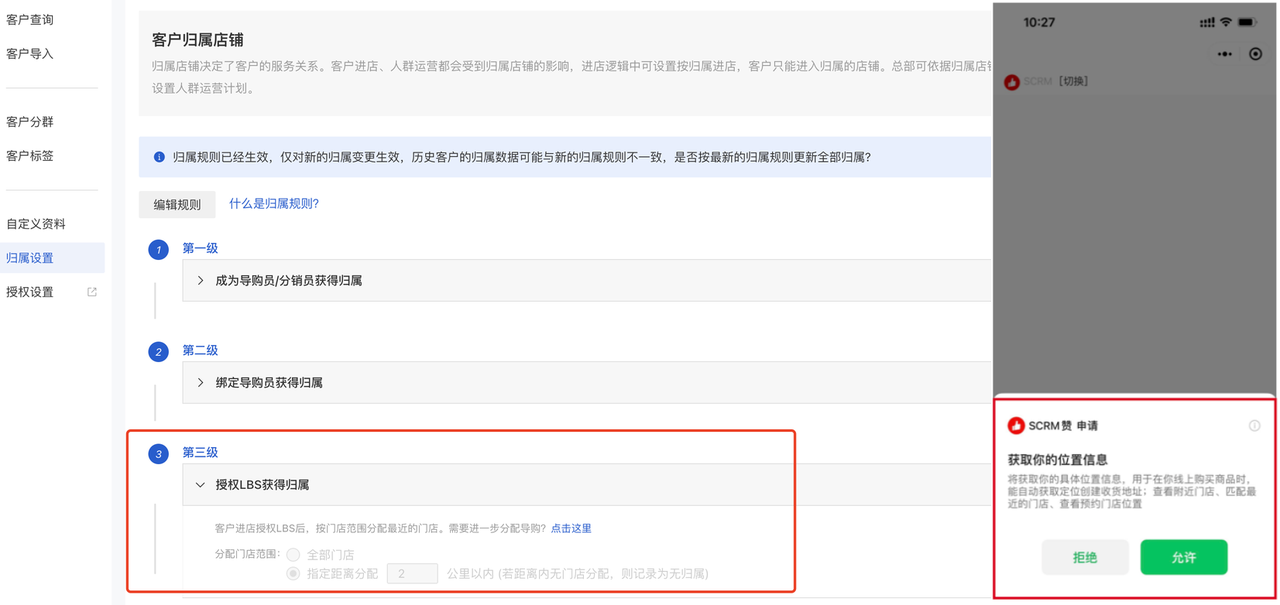The width and height of the screenshot is (1280, 605).
Task: Open 授权设置 in the sidebar
Action: 30,292
